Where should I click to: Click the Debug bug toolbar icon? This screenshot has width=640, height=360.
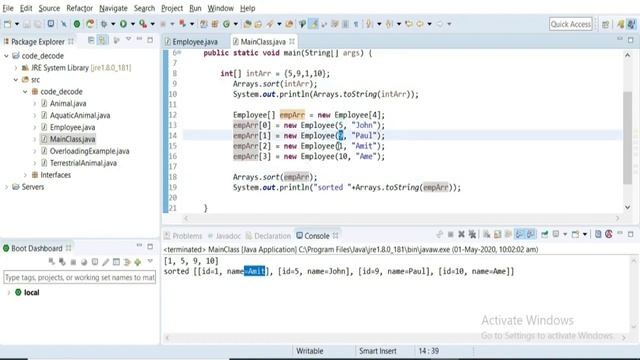click(x=104, y=24)
